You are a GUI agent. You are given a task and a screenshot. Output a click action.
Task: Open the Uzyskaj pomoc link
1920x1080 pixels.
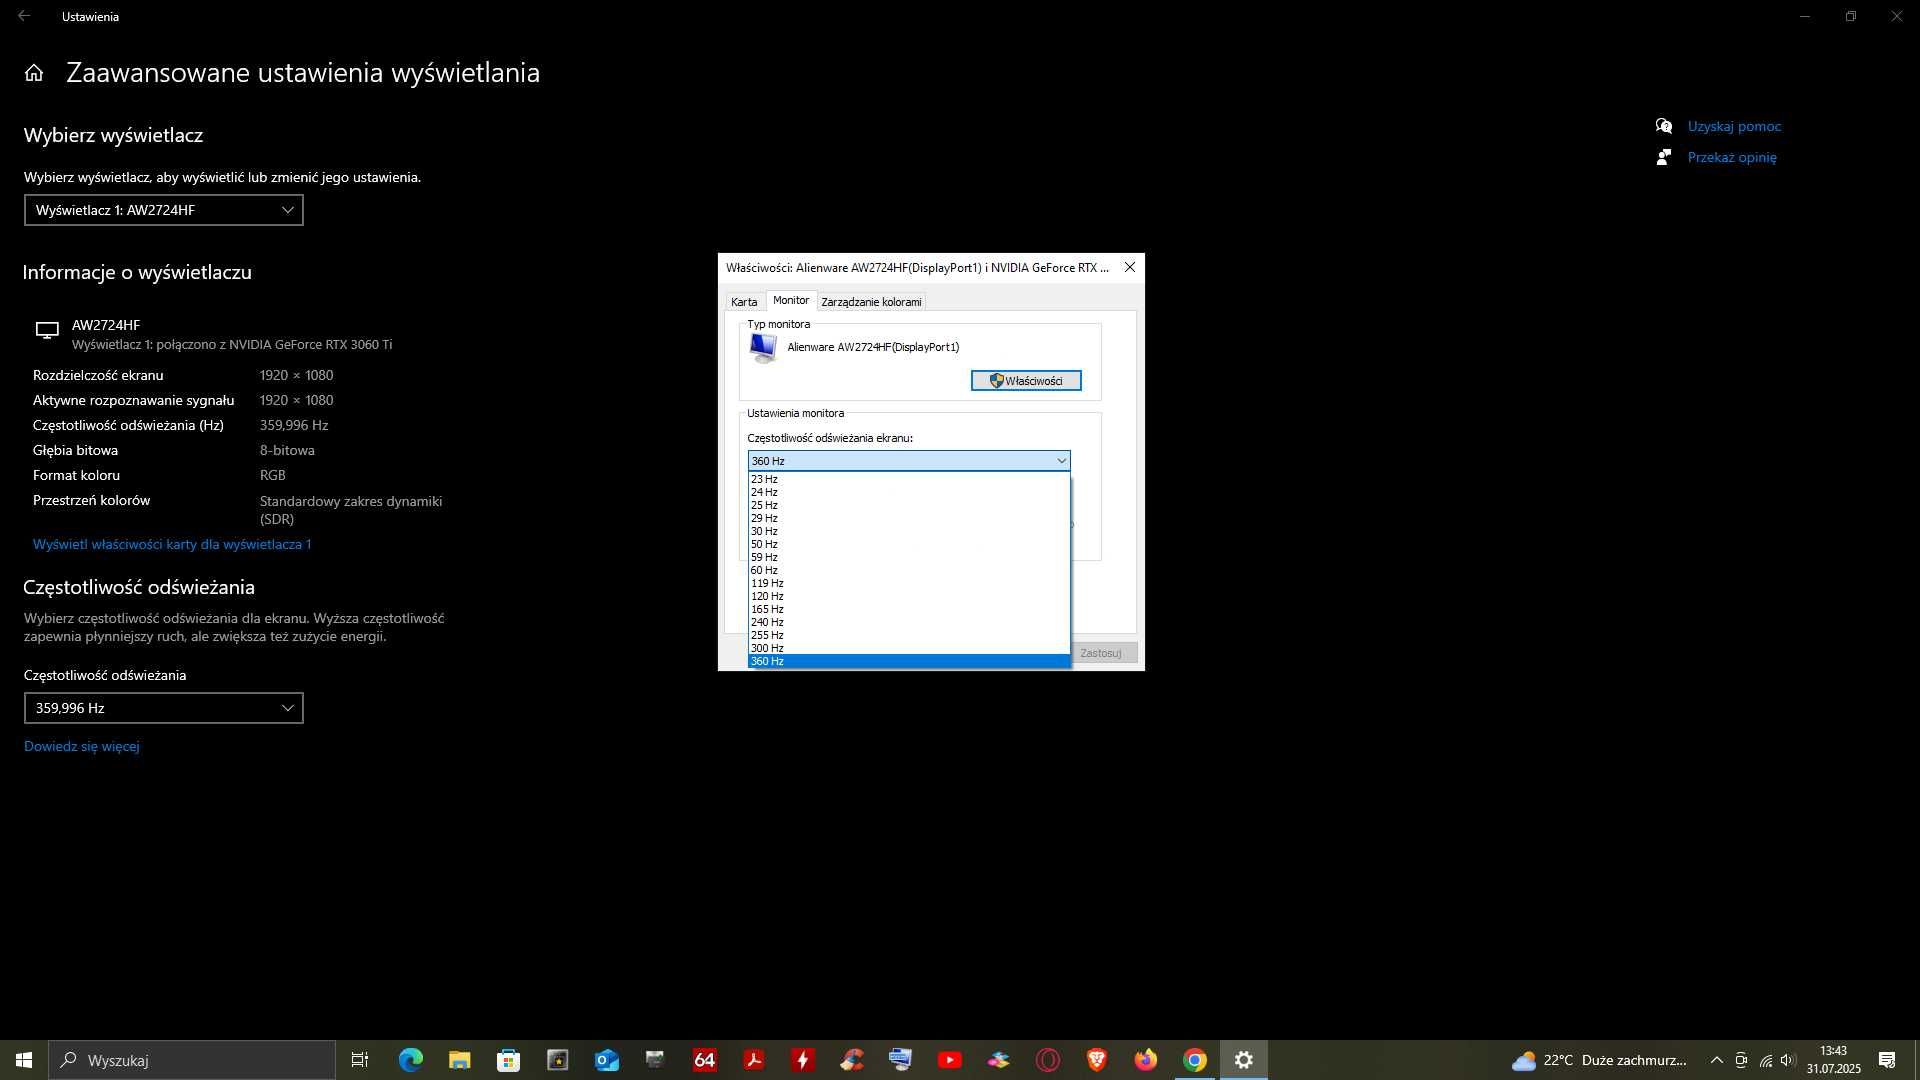point(1734,126)
